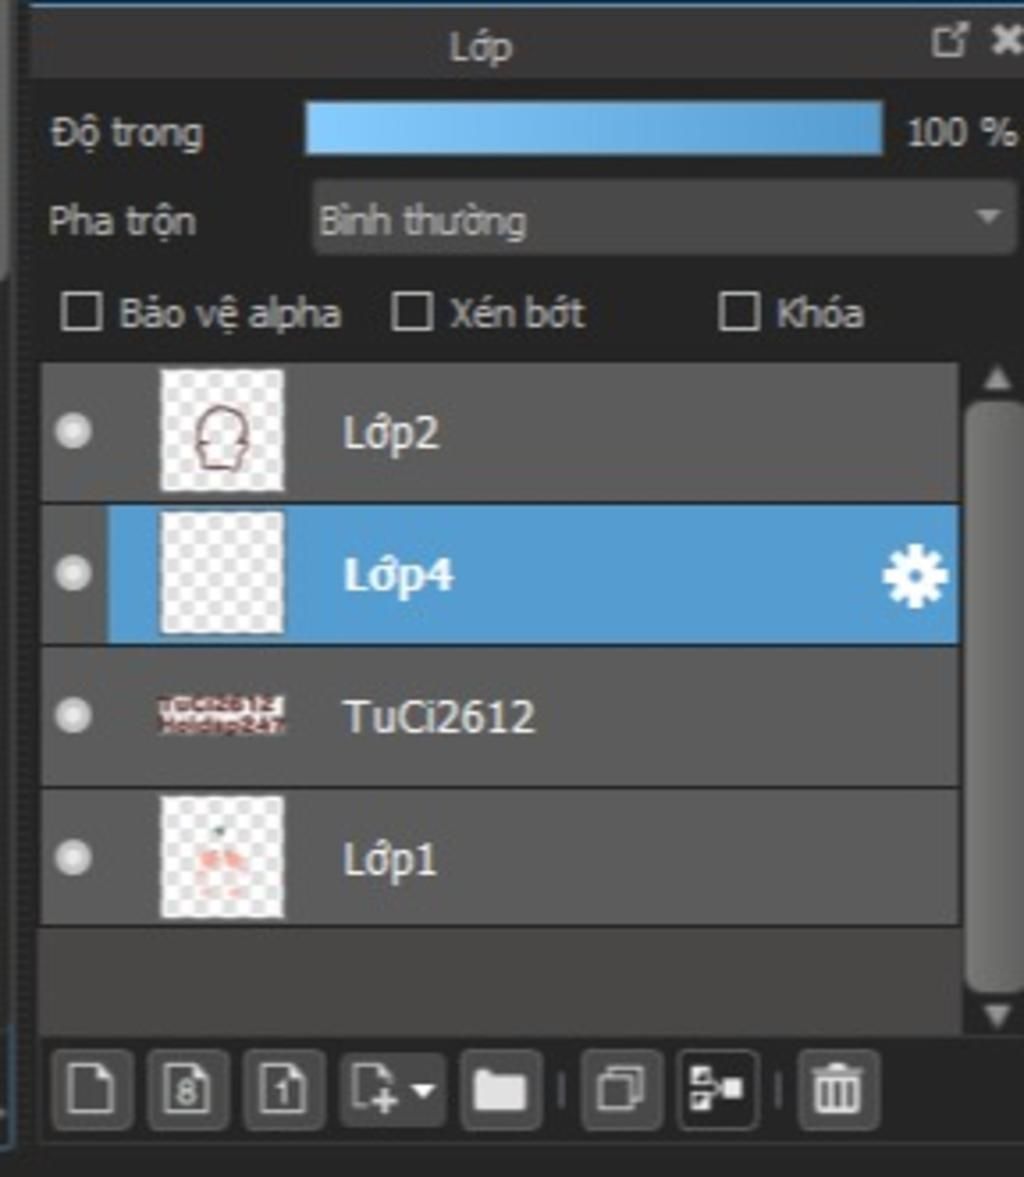The image size is (1024, 1177).
Task: Merge layer down with lower layer
Action: tap(717, 1089)
